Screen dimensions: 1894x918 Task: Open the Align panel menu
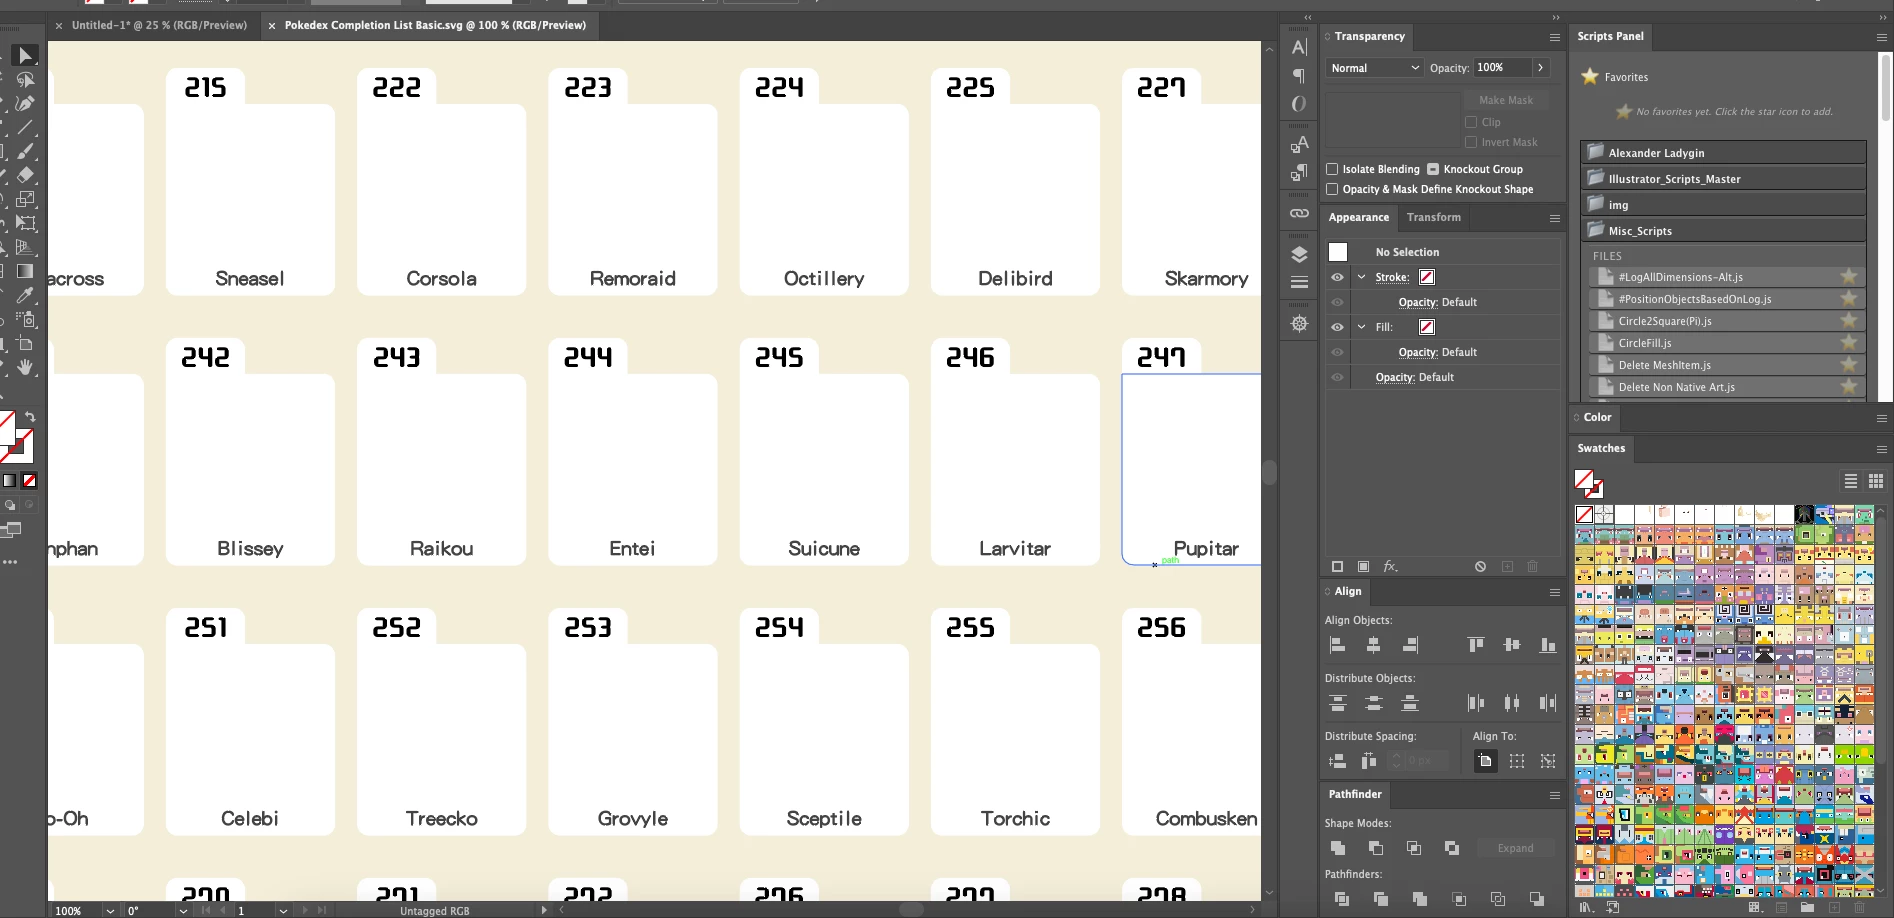[1555, 592]
